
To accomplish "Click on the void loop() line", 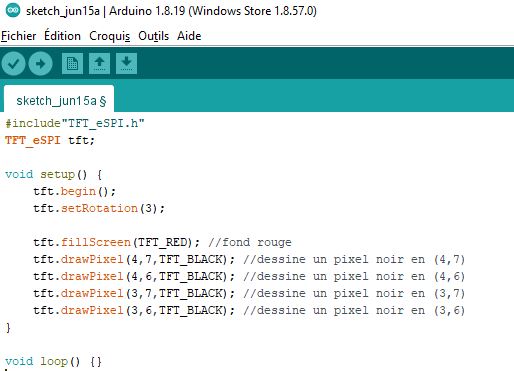I will pyautogui.click(x=53, y=362).
